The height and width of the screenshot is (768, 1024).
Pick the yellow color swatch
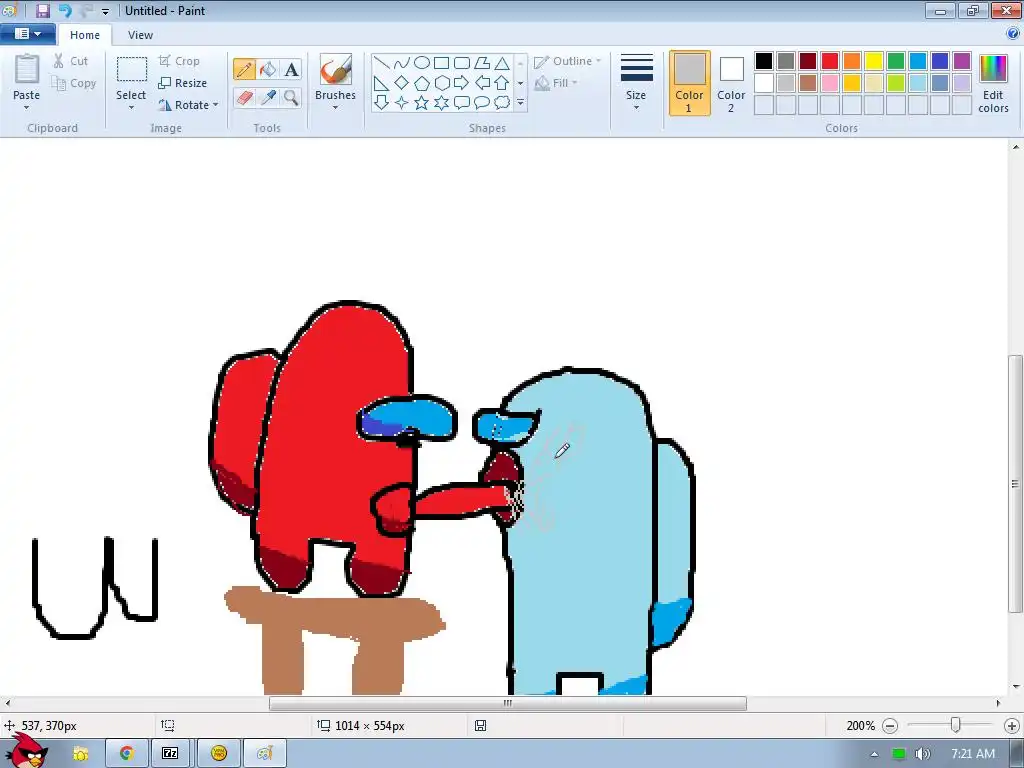(x=873, y=61)
